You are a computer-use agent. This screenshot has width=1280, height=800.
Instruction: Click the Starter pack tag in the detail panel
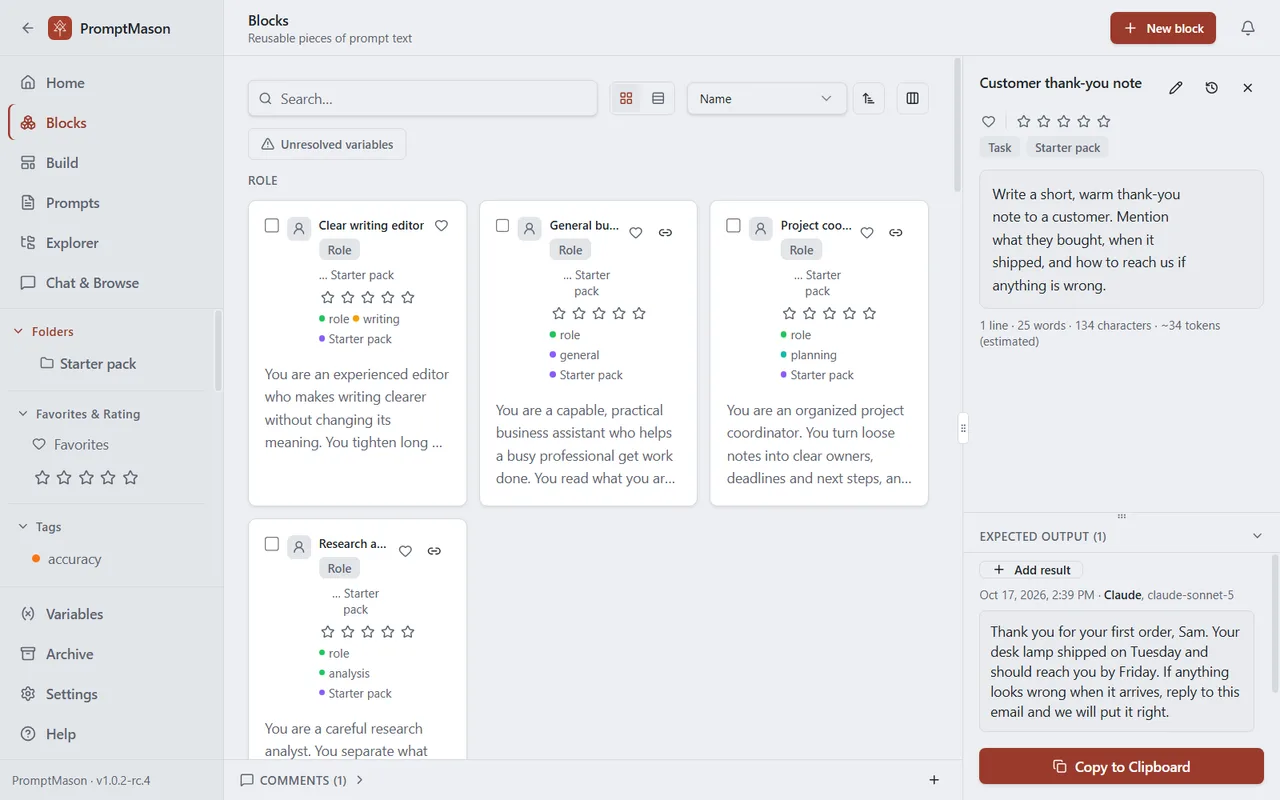(1067, 148)
